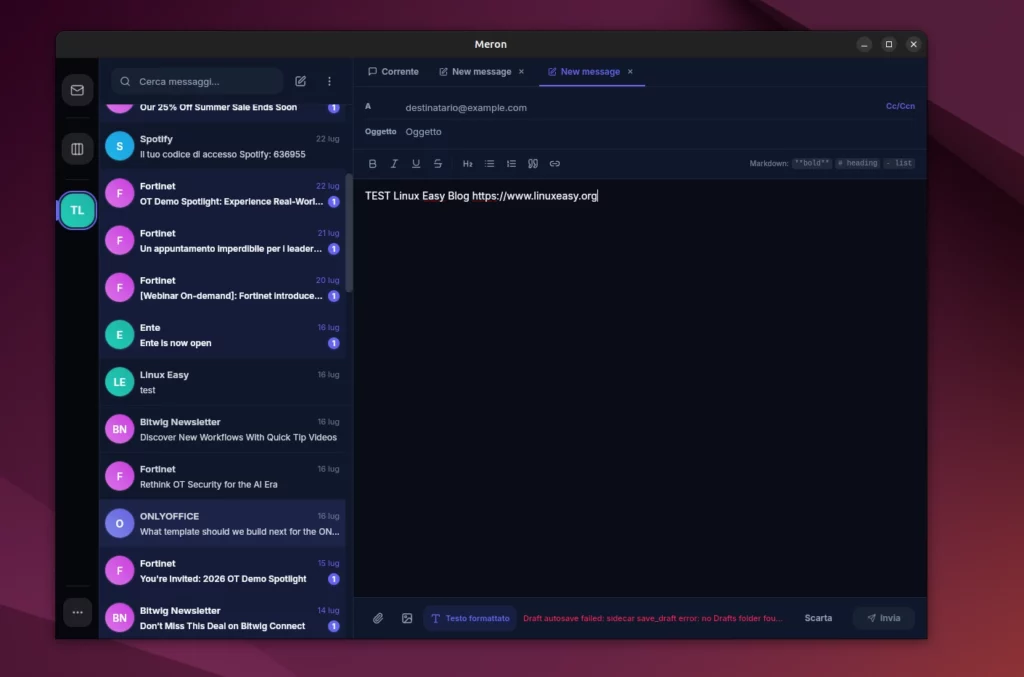The width and height of the screenshot is (1024, 677).
Task: Insert a hyperlink
Action: point(554,164)
